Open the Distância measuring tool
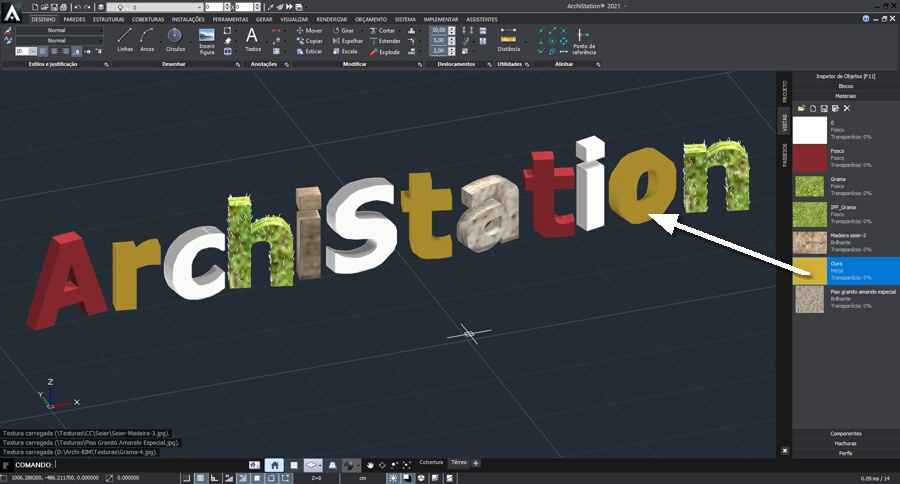900x484 pixels. (509, 40)
